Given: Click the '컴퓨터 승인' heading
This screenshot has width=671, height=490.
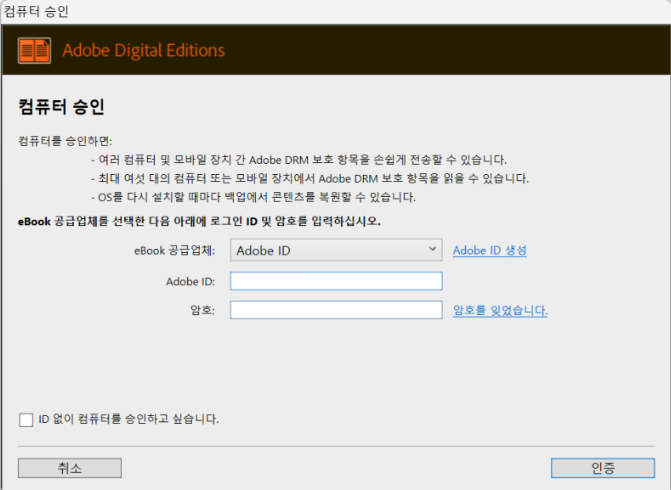Looking at the screenshot, I should click(61, 106).
